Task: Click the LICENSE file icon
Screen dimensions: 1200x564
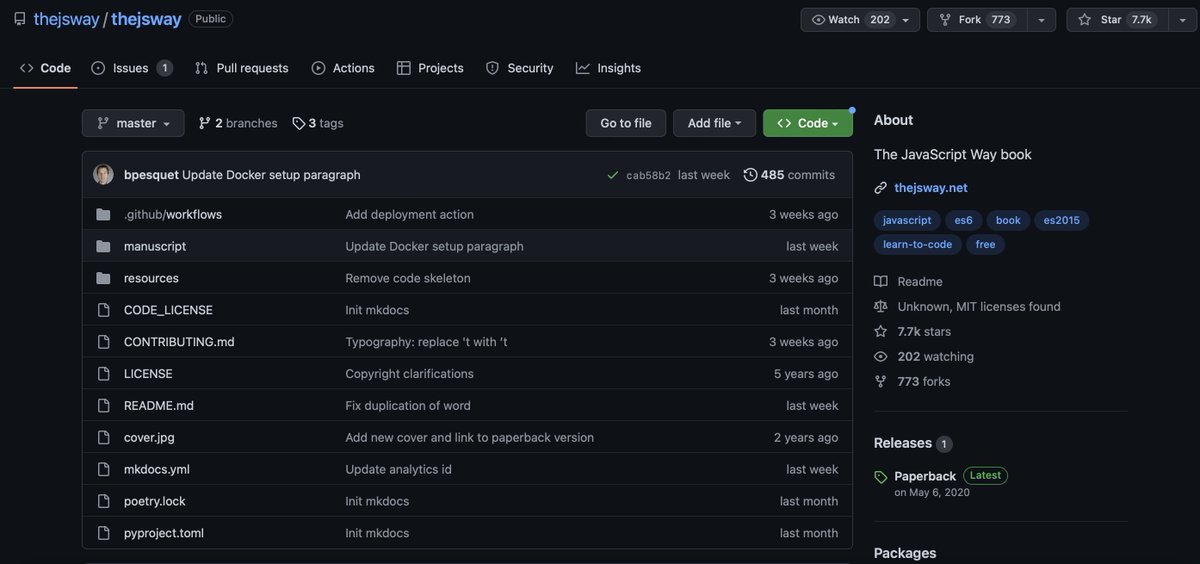Action: click(103, 374)
